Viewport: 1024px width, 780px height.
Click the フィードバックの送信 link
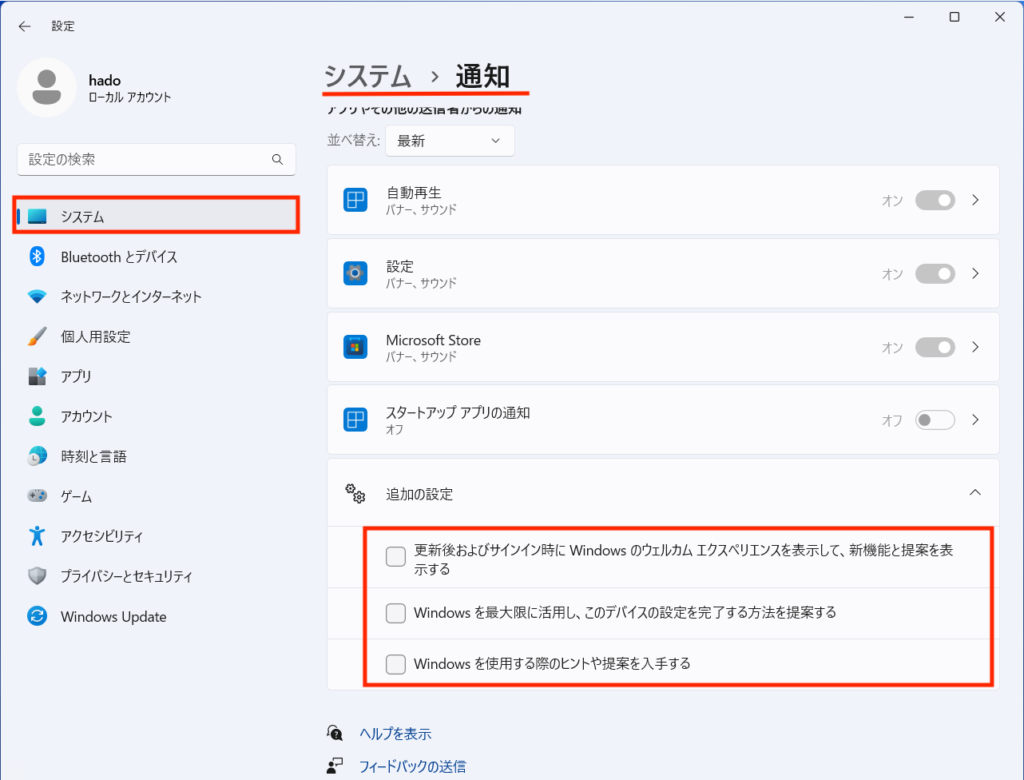412,767
